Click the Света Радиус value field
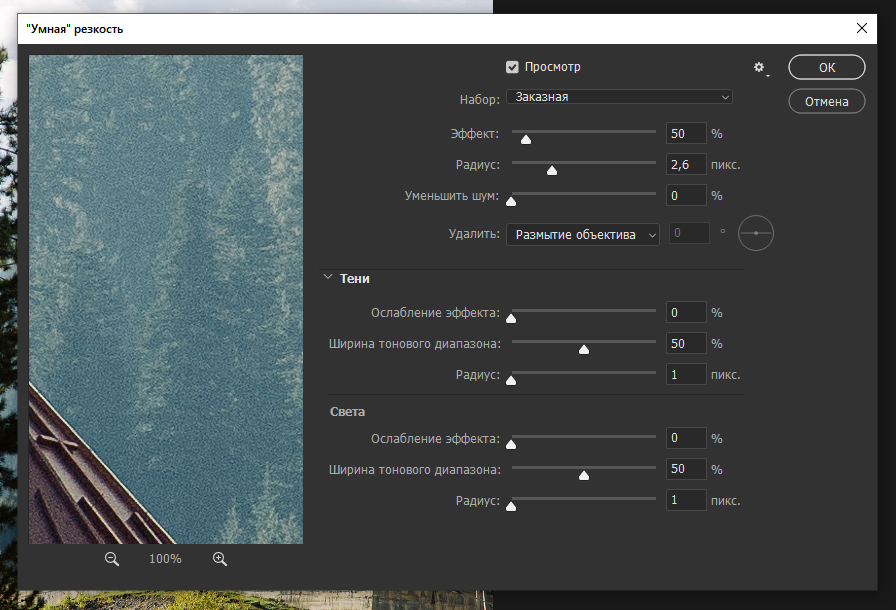896x610 pixels. pyautogui.click(x=686, y=500)
